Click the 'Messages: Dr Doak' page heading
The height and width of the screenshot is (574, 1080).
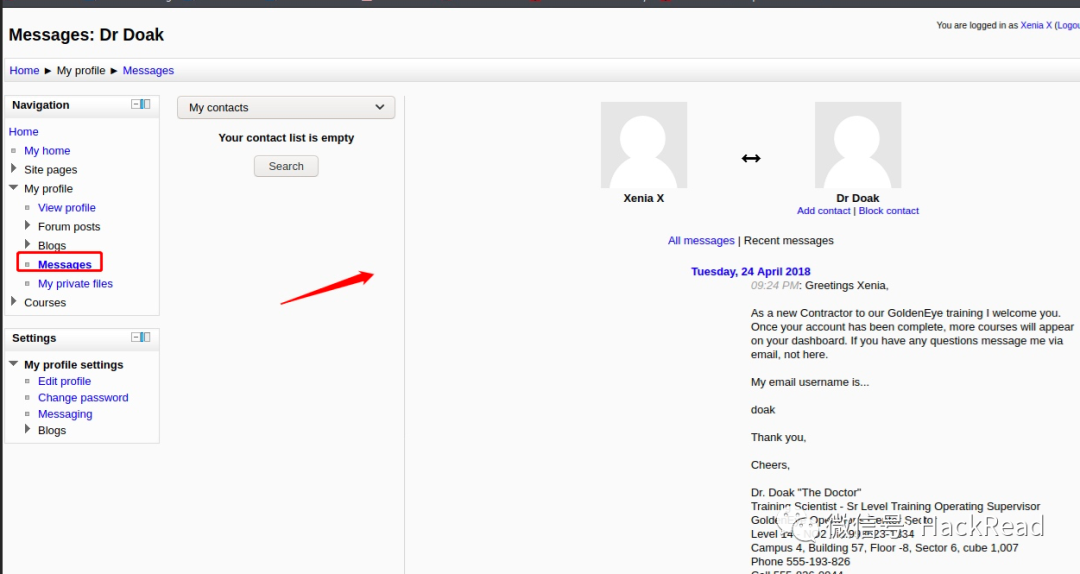86,35
